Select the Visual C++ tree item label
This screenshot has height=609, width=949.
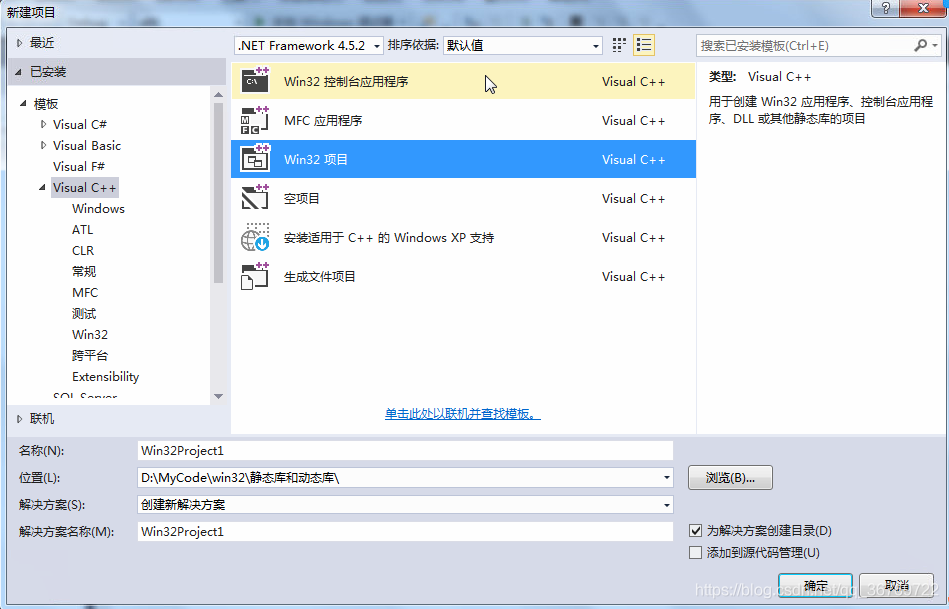click(x=84, y=188)
